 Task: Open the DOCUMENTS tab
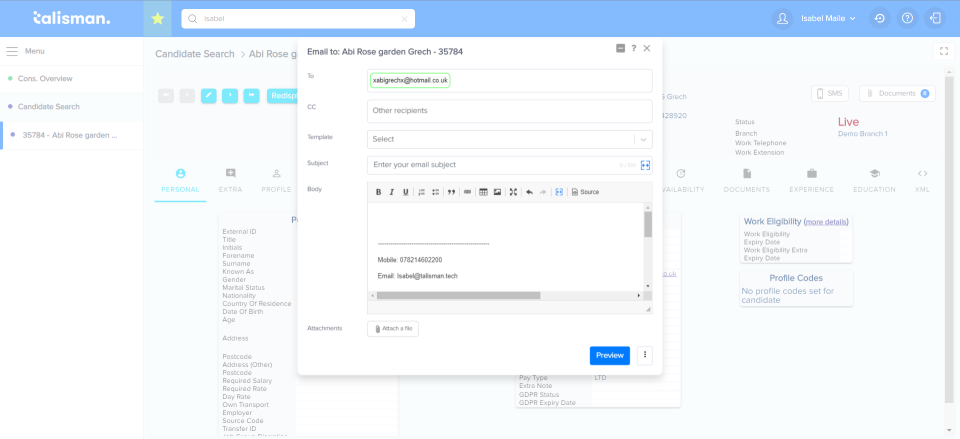coord(746,182)
